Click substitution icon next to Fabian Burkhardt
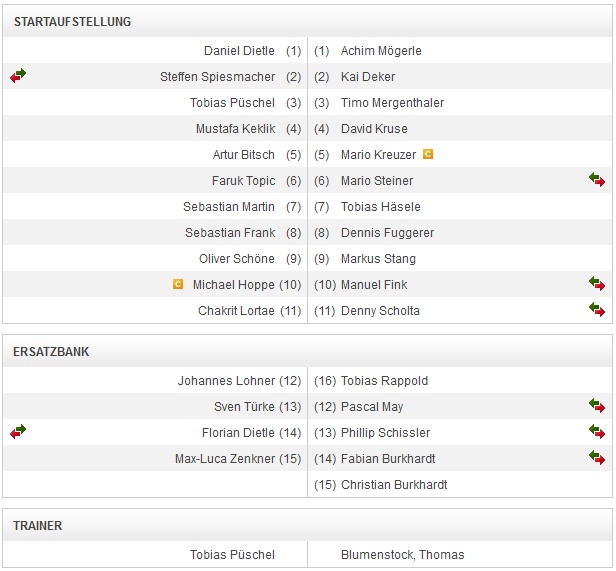Viewport: 616px width, 571px height. click(x=597, y=458)
